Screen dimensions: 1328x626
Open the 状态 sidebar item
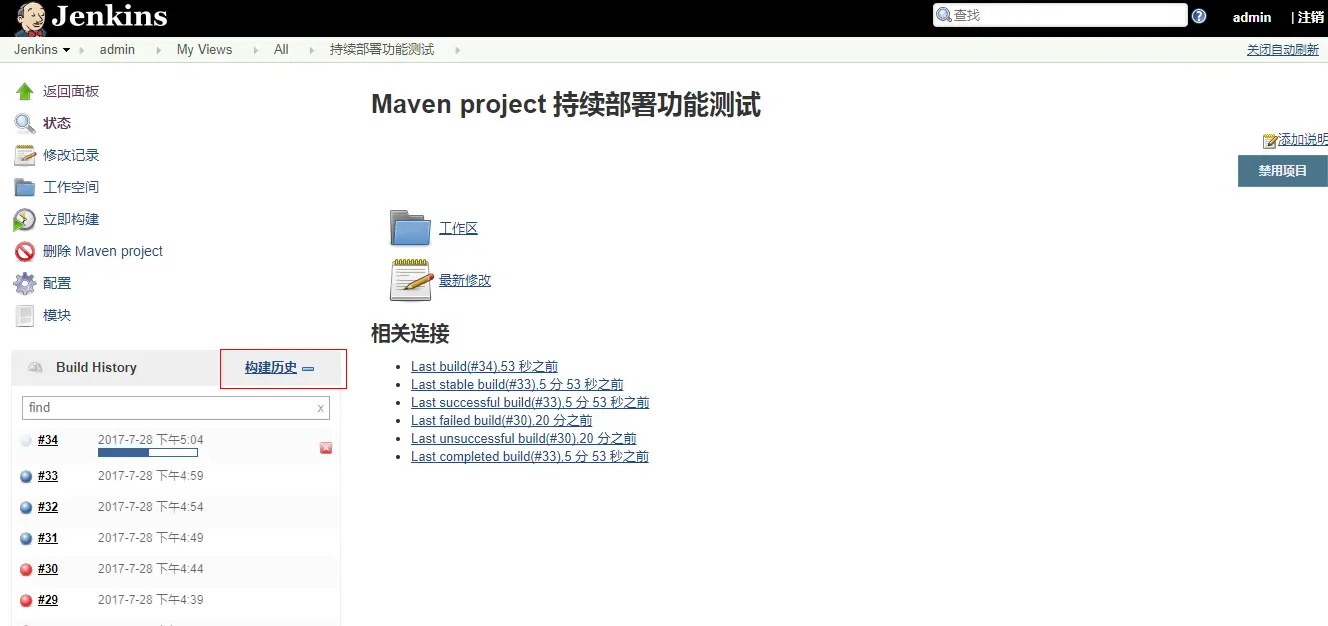click(x=57, y=123)
